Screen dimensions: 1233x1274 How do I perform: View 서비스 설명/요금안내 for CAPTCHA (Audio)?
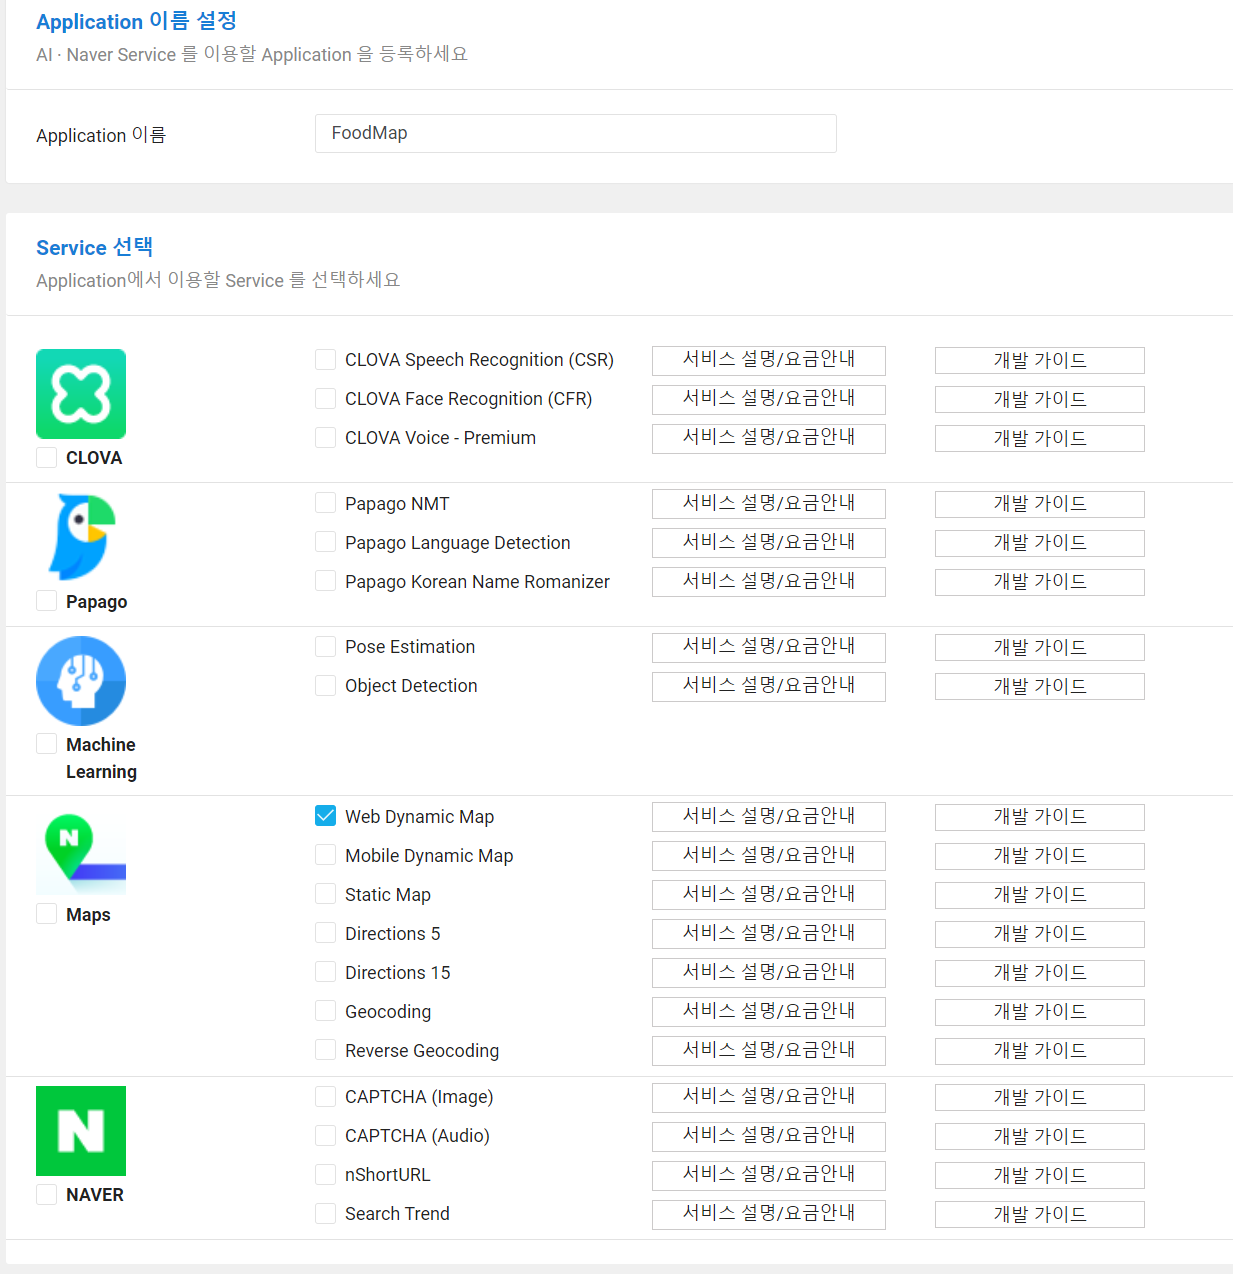(769, 1136)
